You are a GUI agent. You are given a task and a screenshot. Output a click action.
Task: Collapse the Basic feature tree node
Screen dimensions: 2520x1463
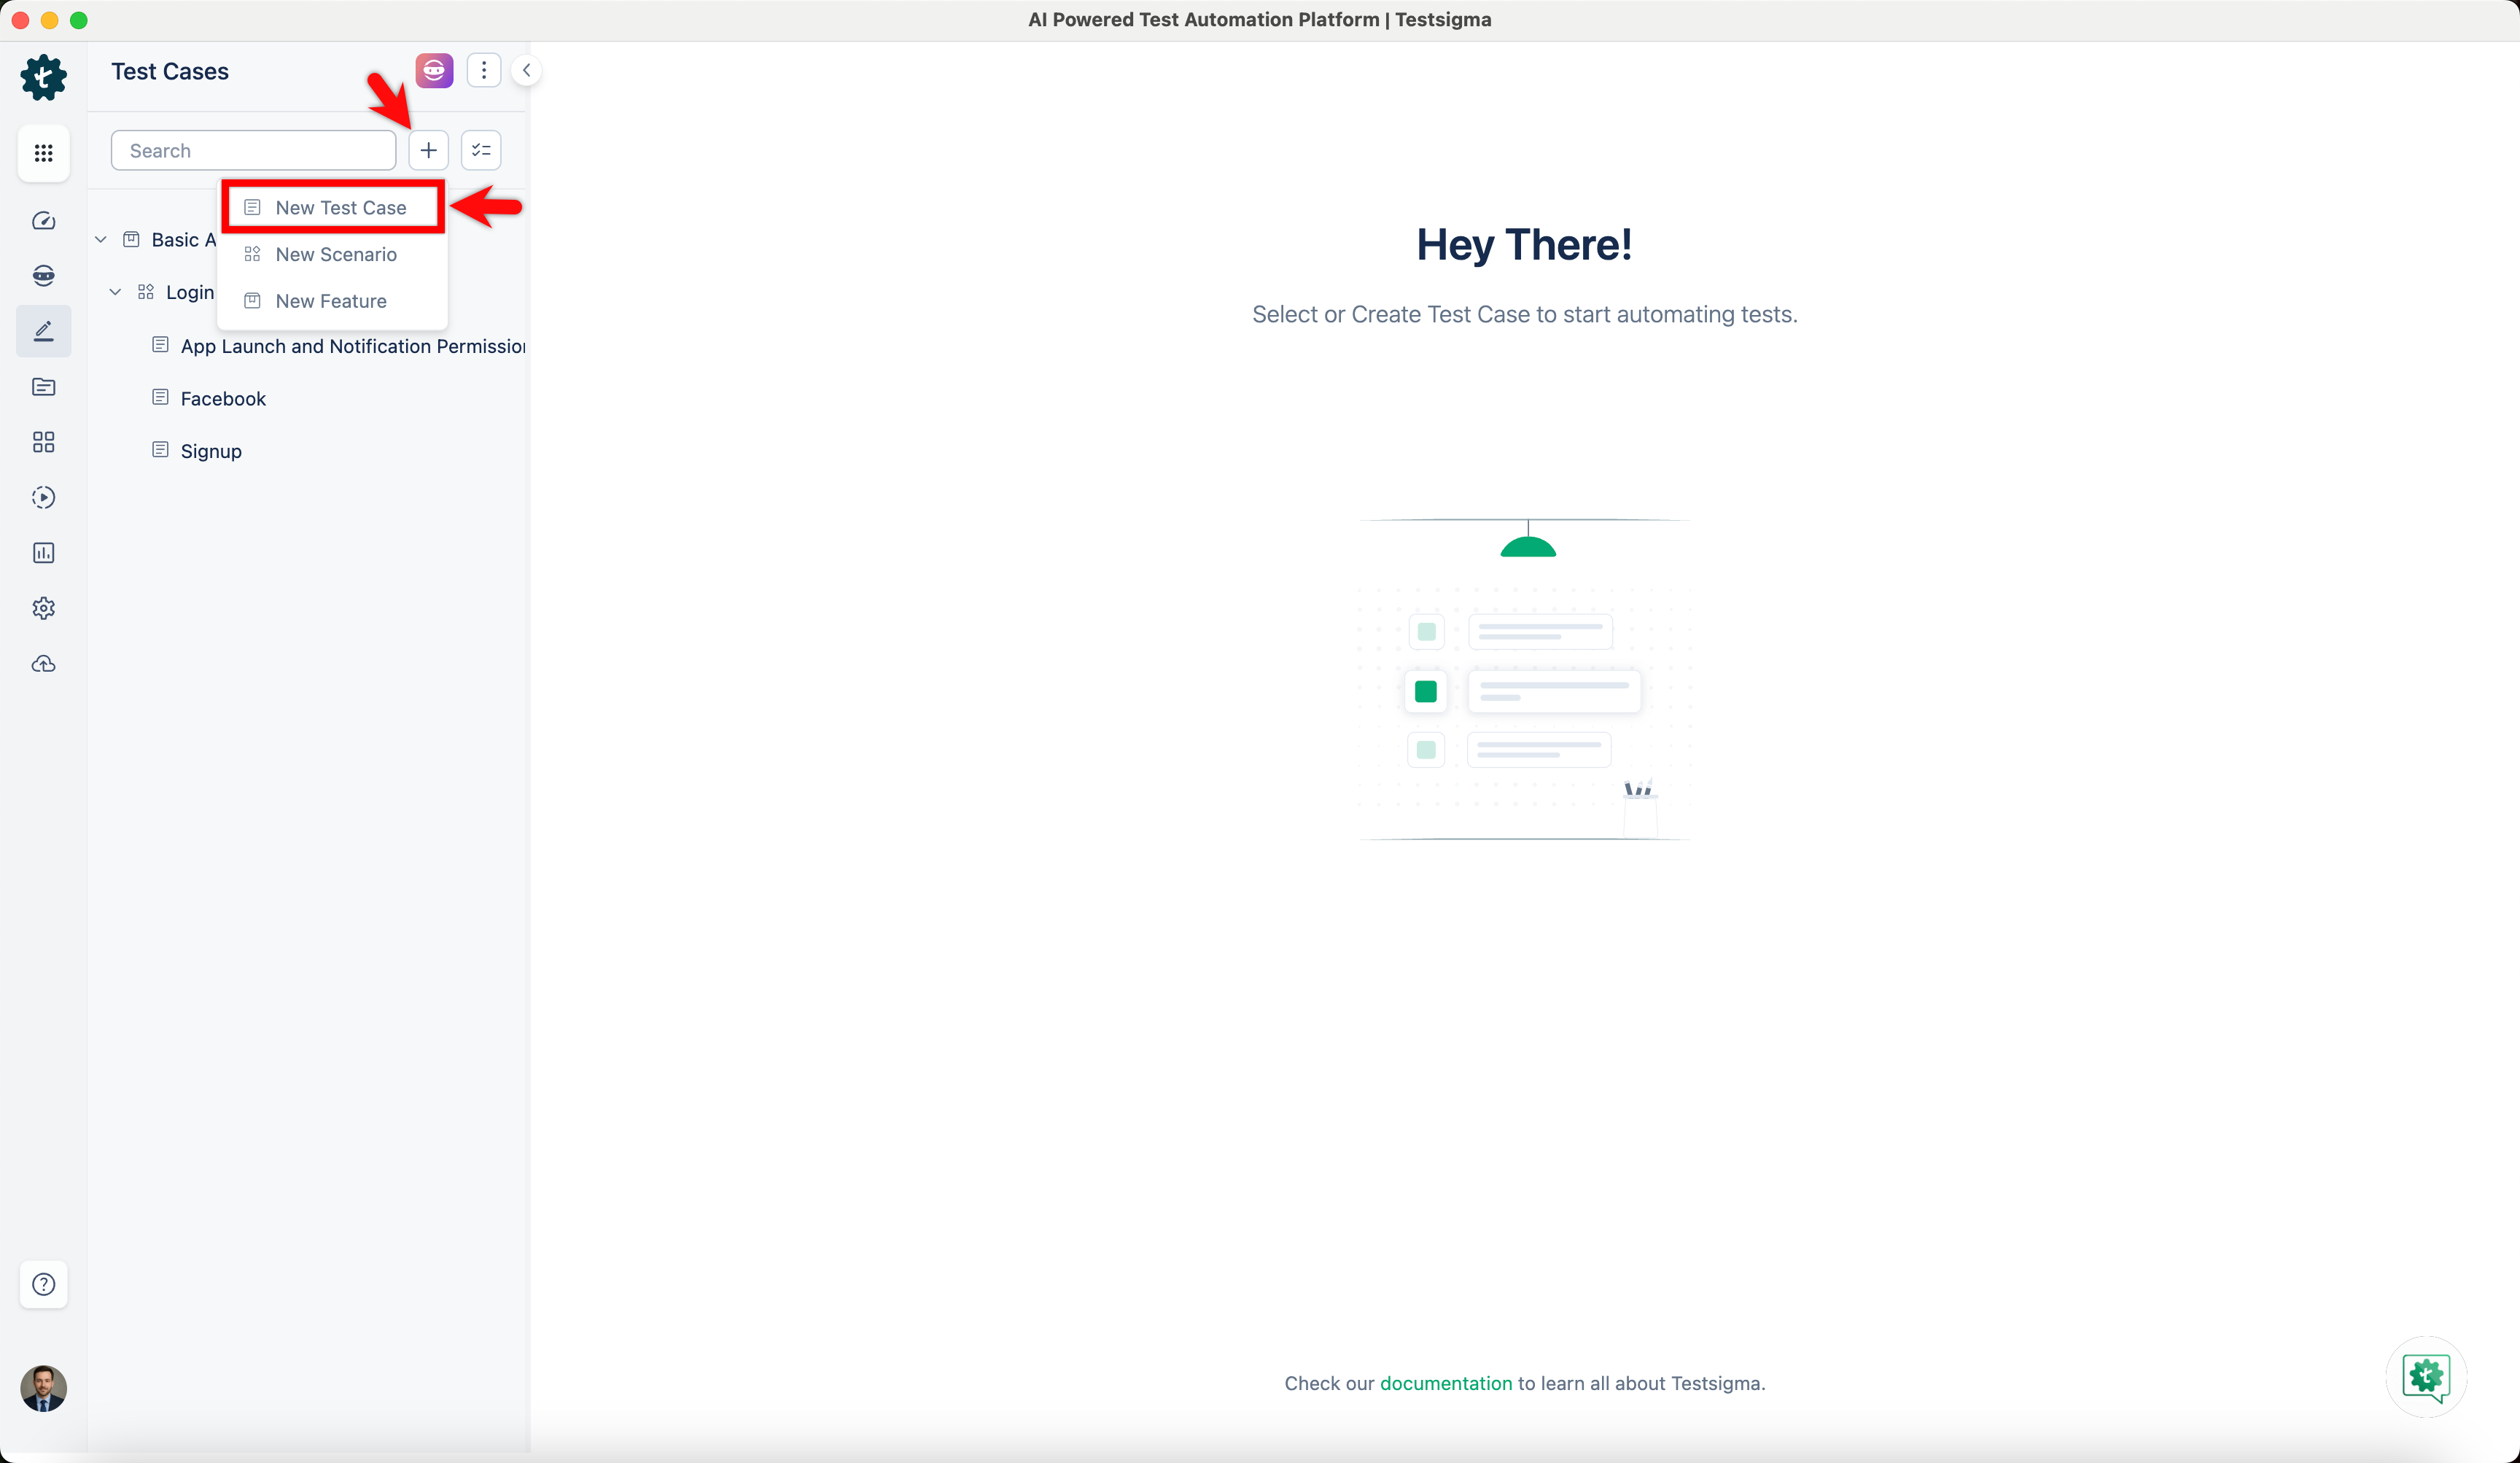click(100, 239)
